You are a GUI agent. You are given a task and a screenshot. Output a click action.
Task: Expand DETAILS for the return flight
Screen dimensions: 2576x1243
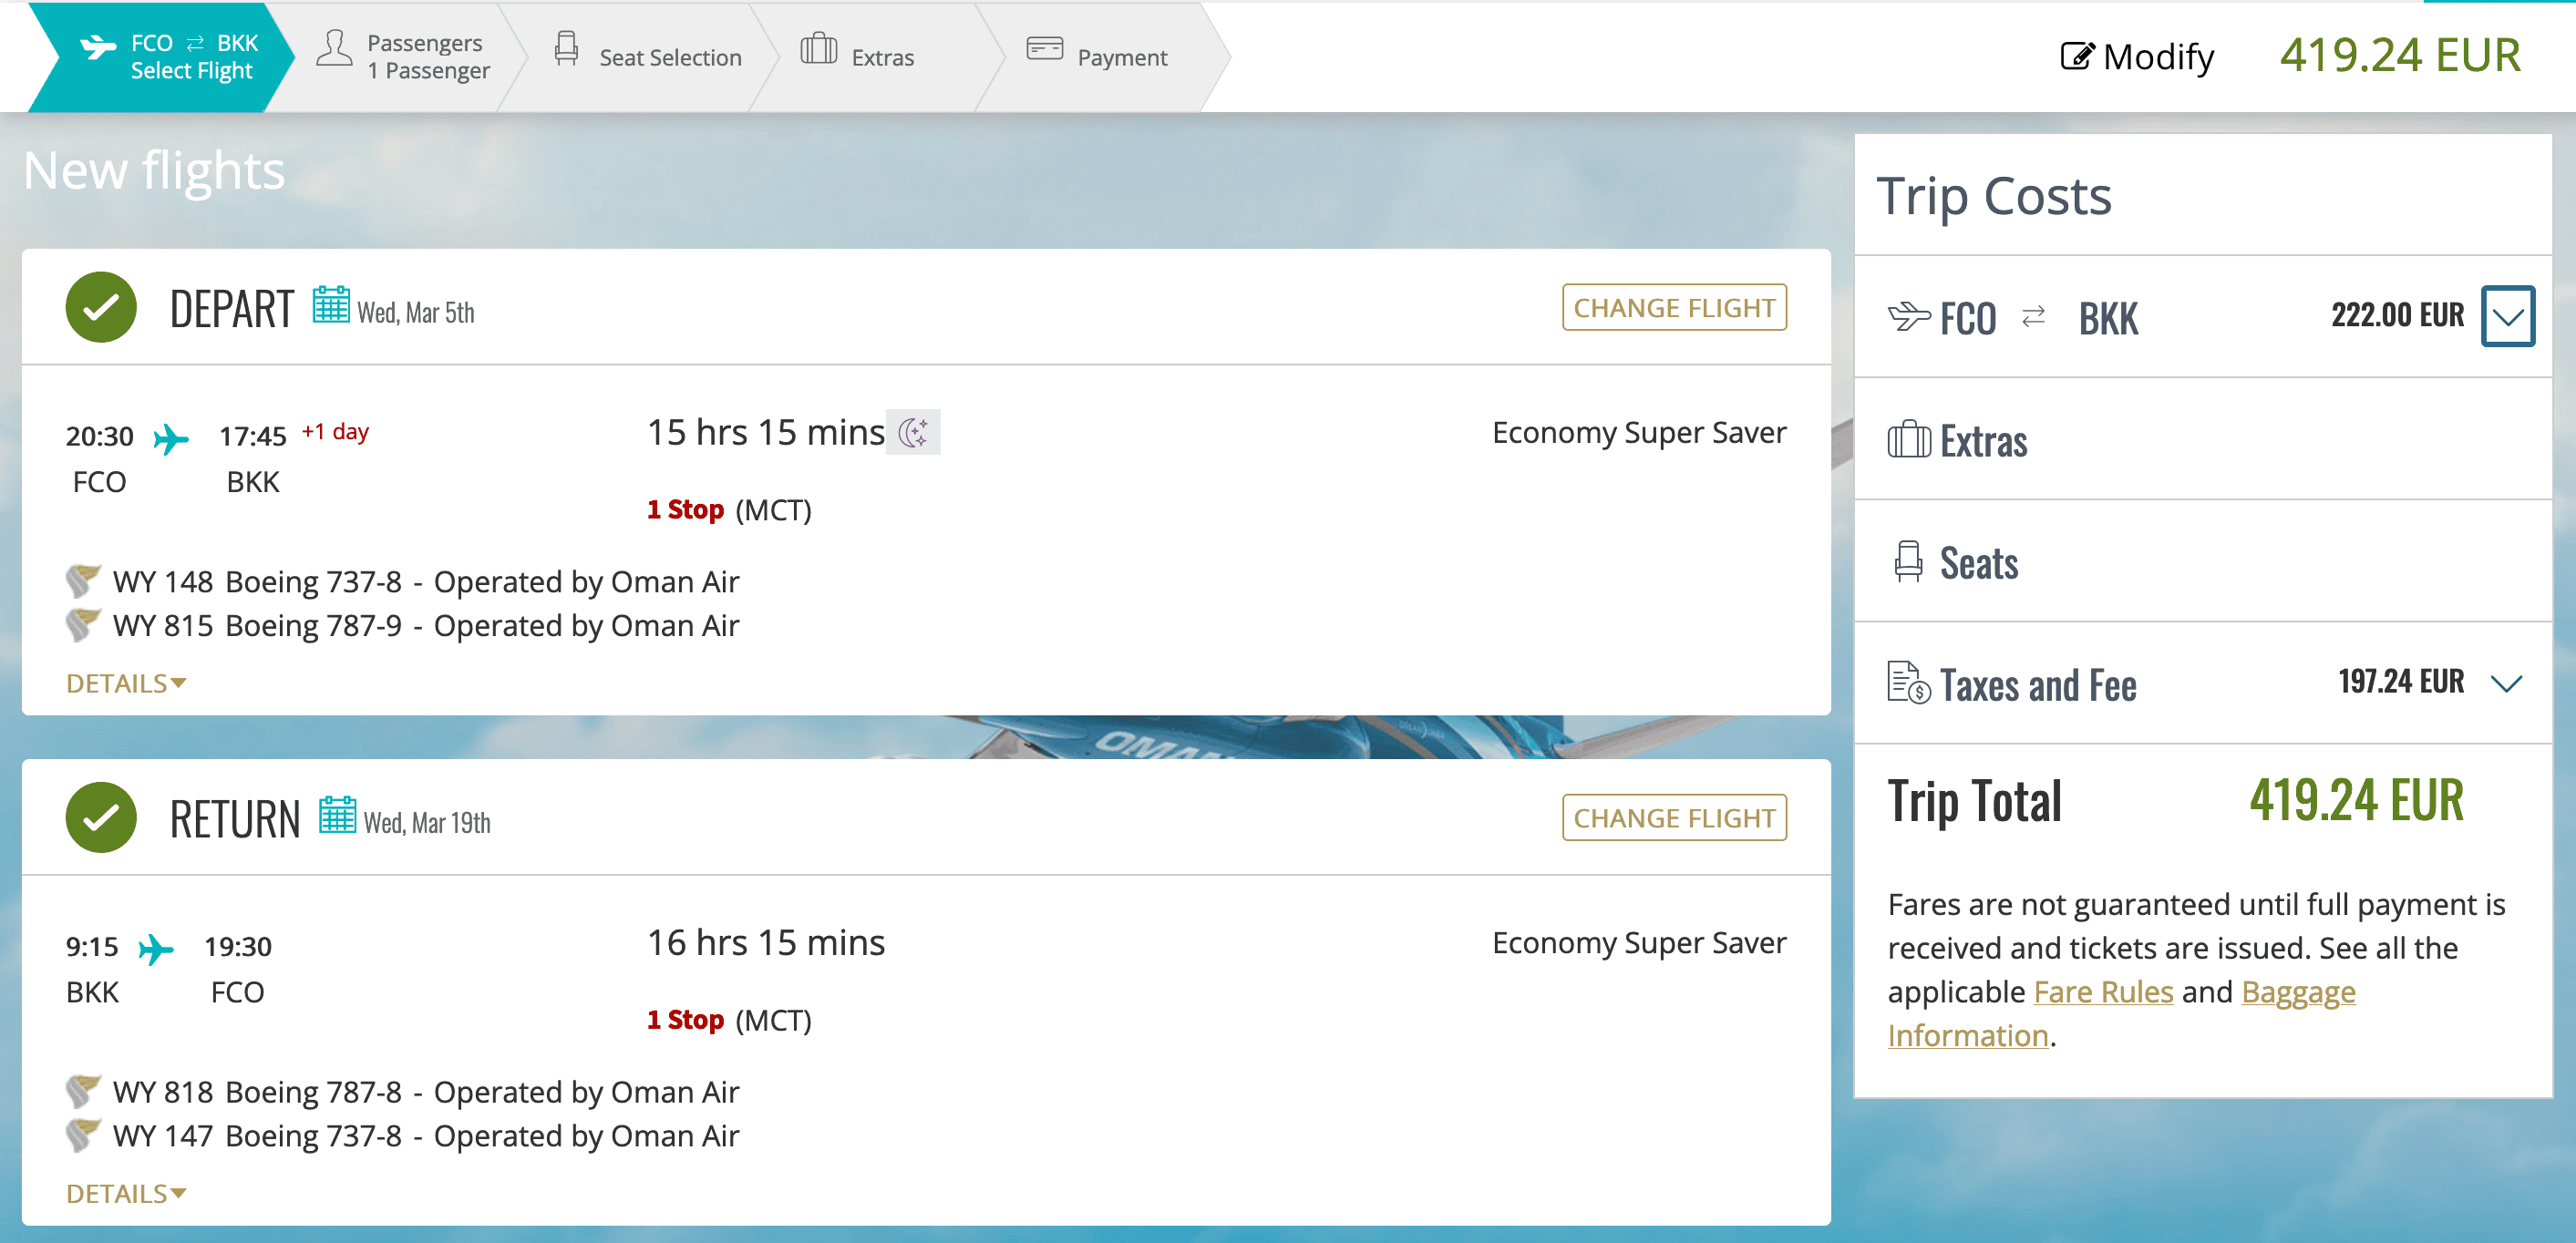(126, 1193)
